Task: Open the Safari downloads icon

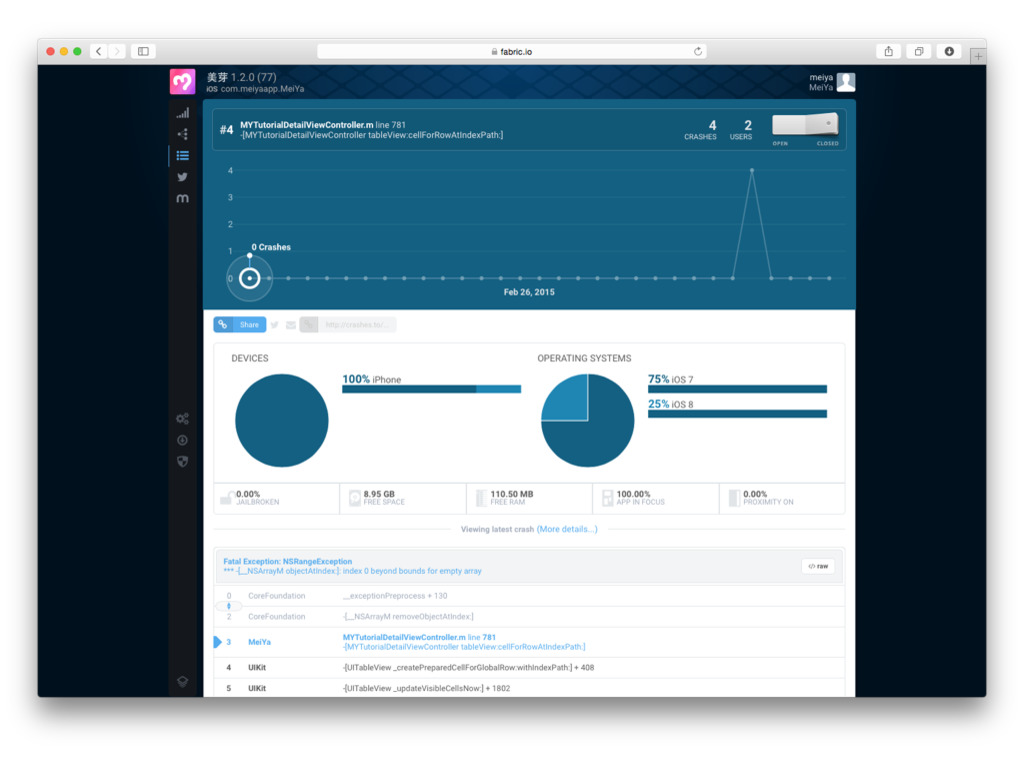Action: click(x=949, y=51)
